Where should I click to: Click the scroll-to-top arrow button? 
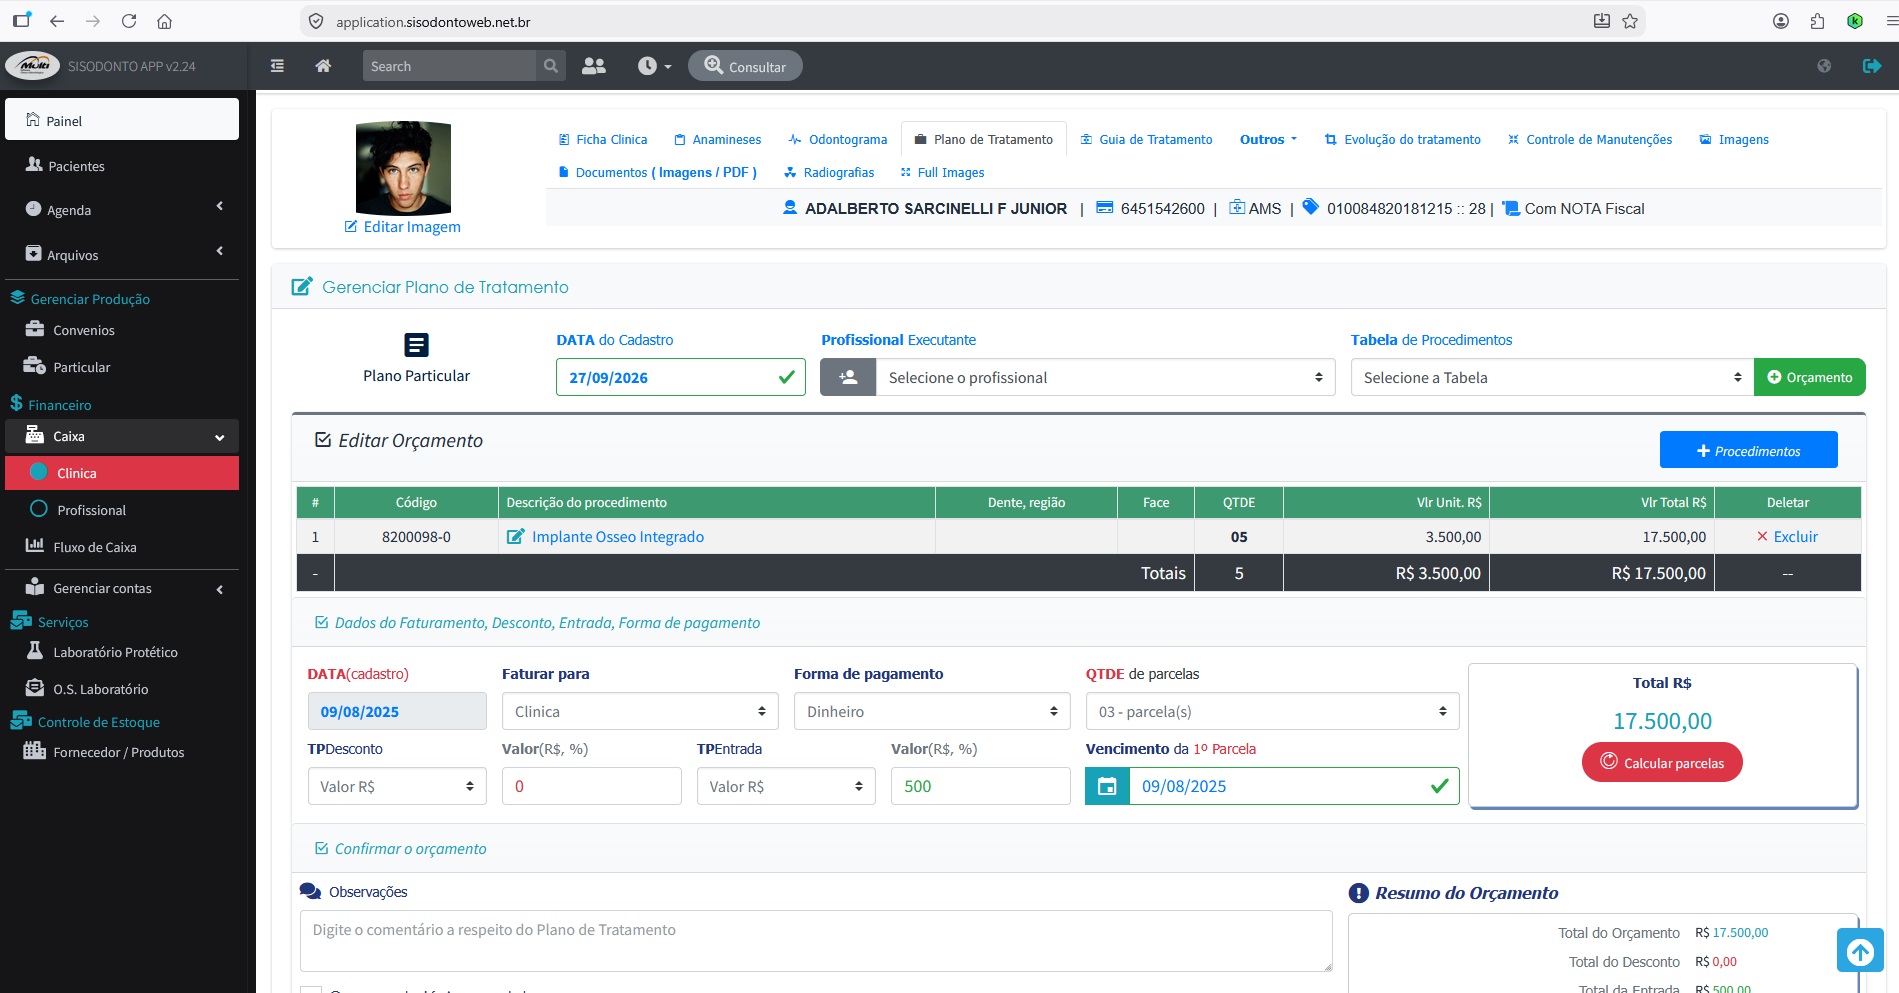pos(1860,951)
